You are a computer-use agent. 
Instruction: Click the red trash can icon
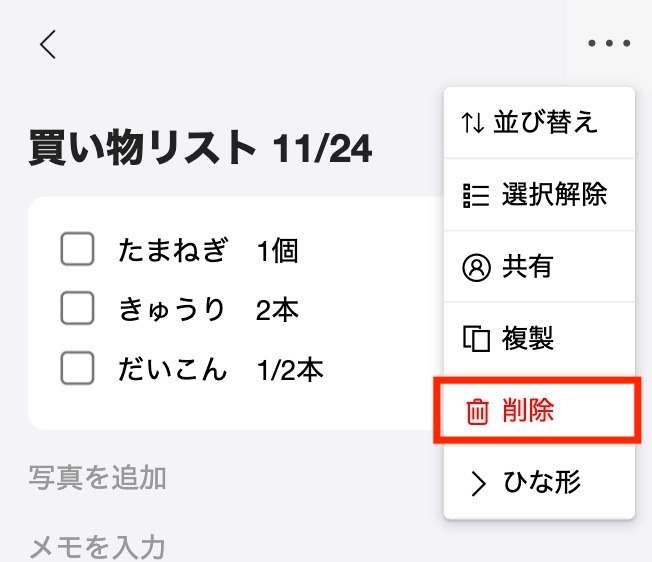tap(477, 412)
